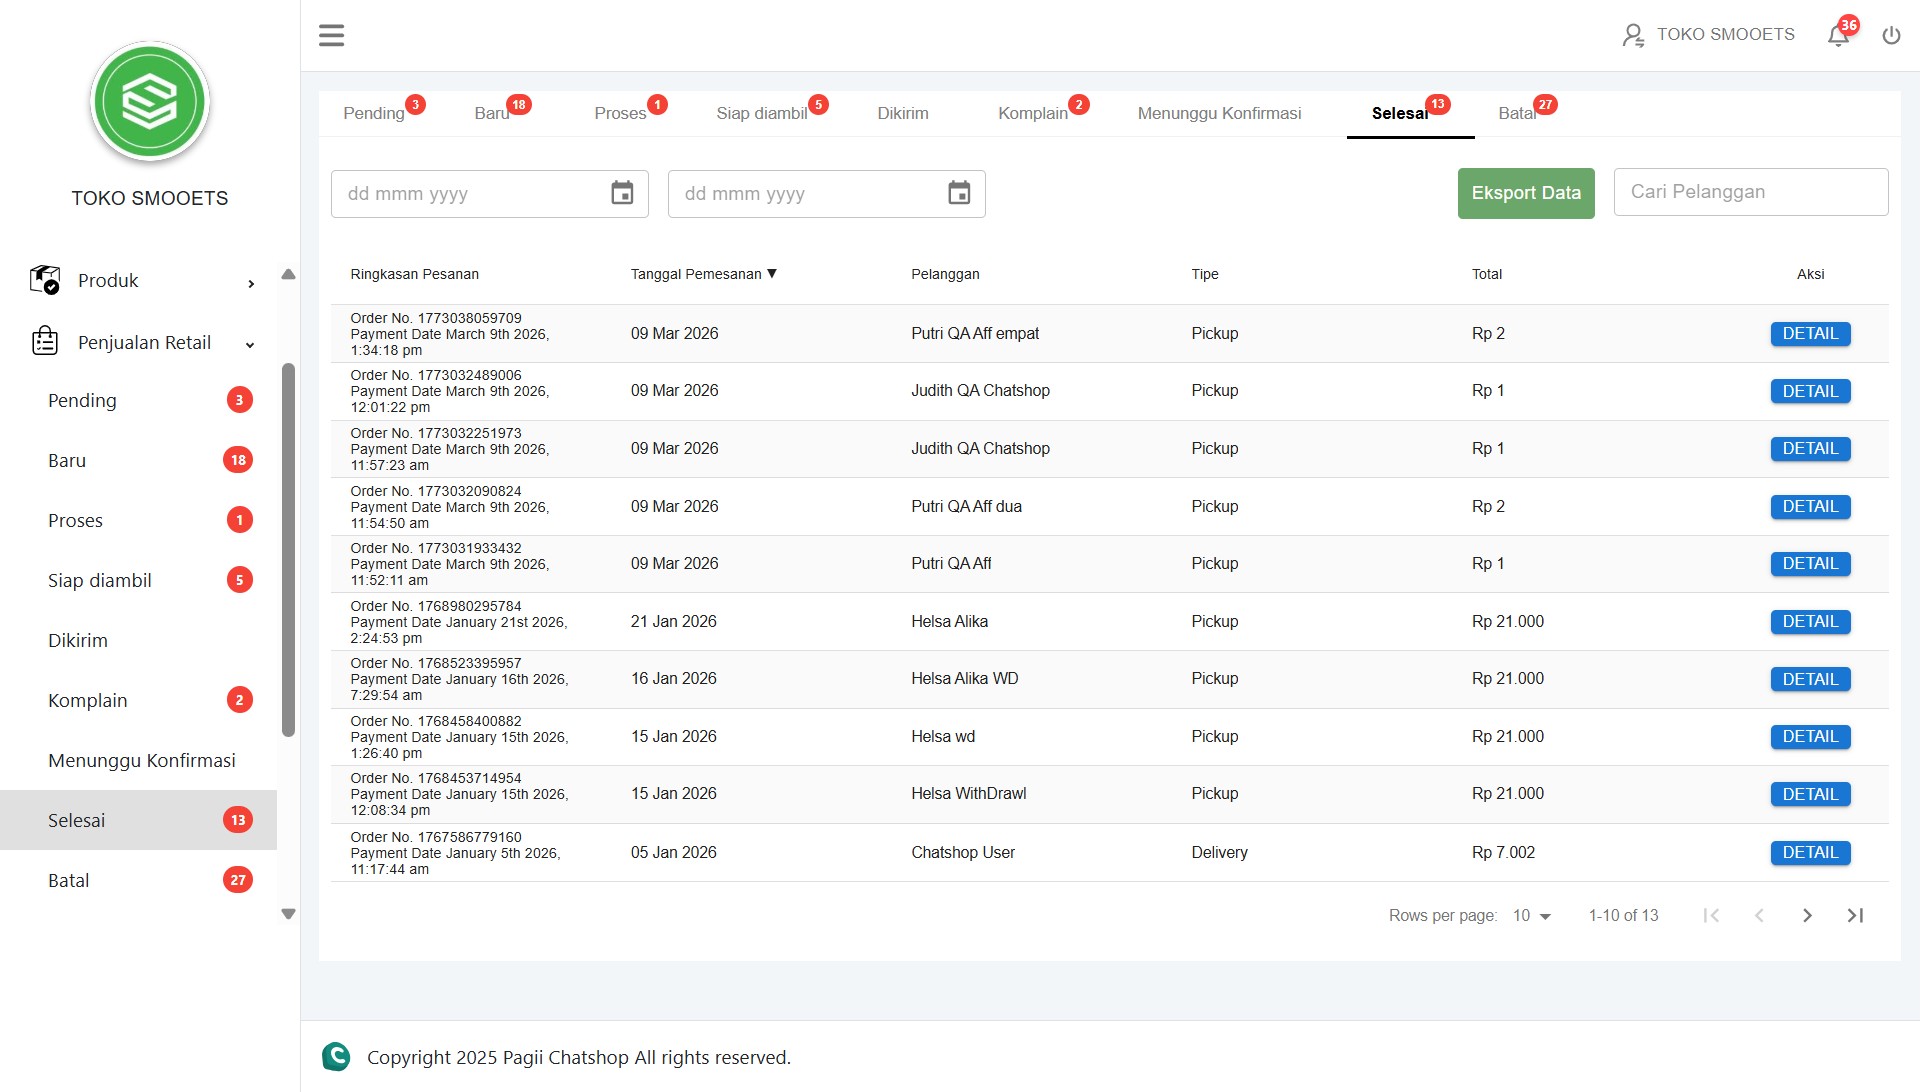Click the Cari Pelanggan search field
The height and width of the screenshot is (1092, 1920).
(x=1750, y=192)
